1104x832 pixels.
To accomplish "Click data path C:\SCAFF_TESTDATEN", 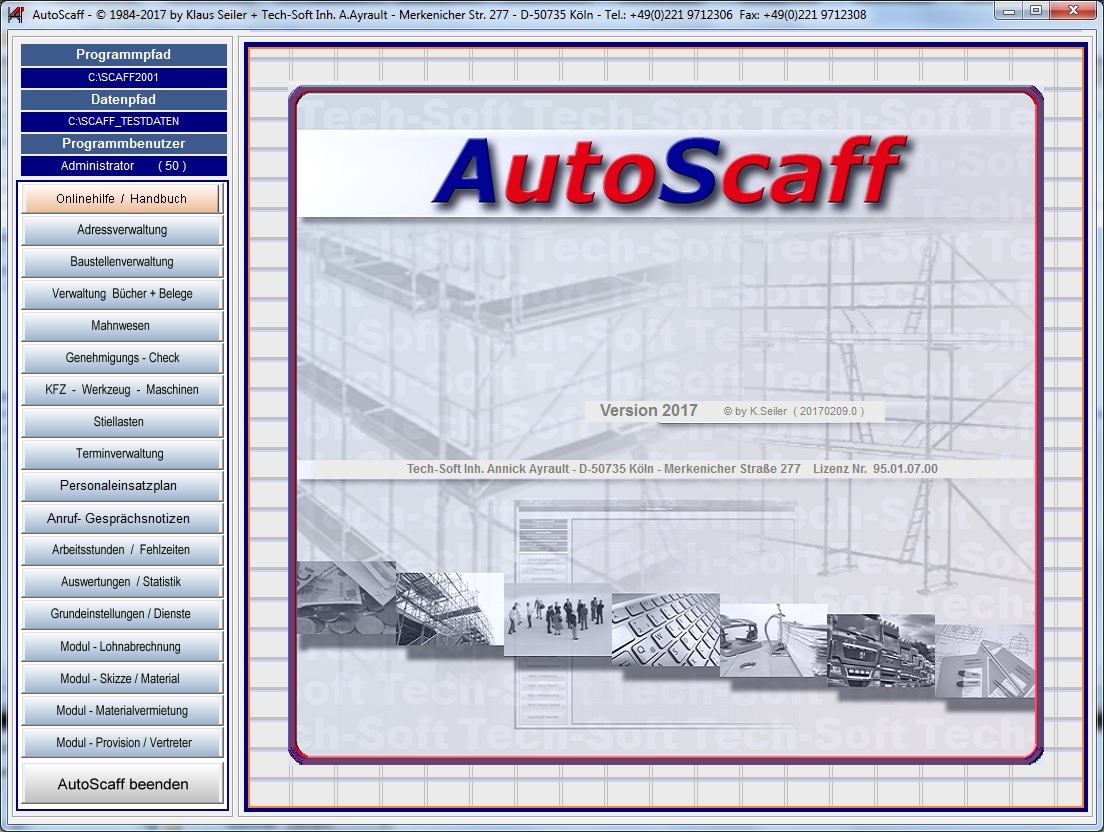I will click(123, 121).
